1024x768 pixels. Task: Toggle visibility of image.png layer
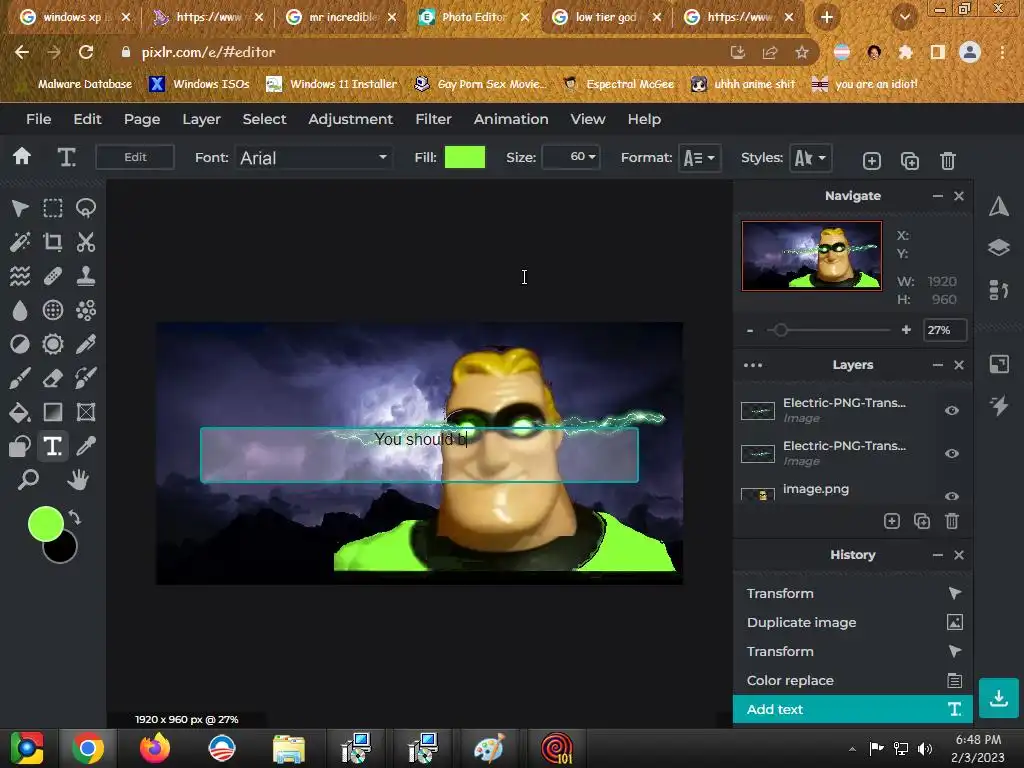(952, 496)
